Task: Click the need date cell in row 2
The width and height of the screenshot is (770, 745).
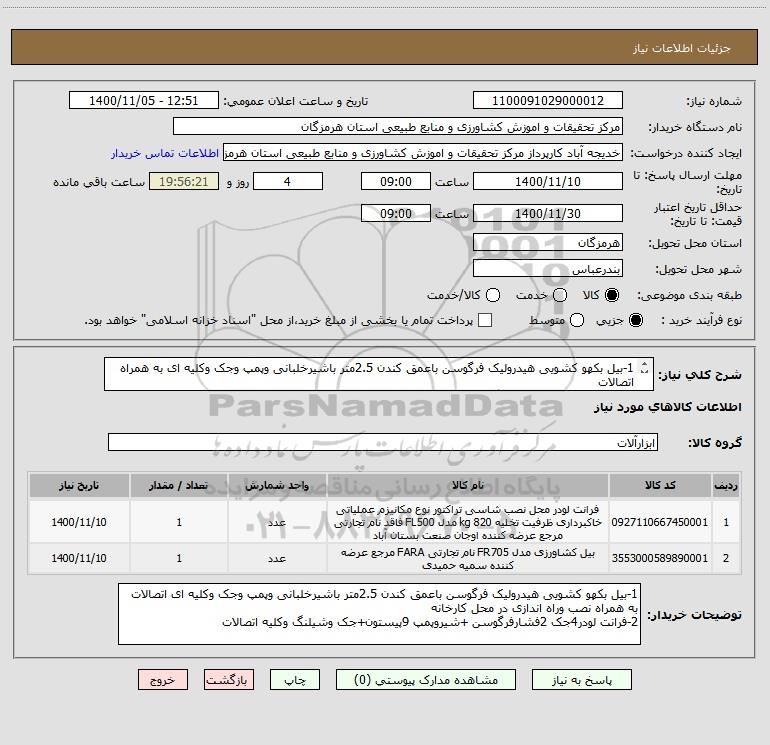Action: 79,558
